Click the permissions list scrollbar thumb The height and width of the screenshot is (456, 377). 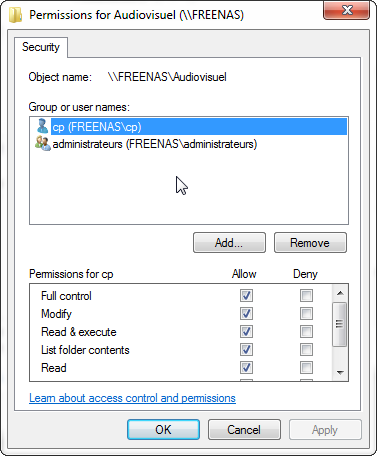tap(340, 324)
